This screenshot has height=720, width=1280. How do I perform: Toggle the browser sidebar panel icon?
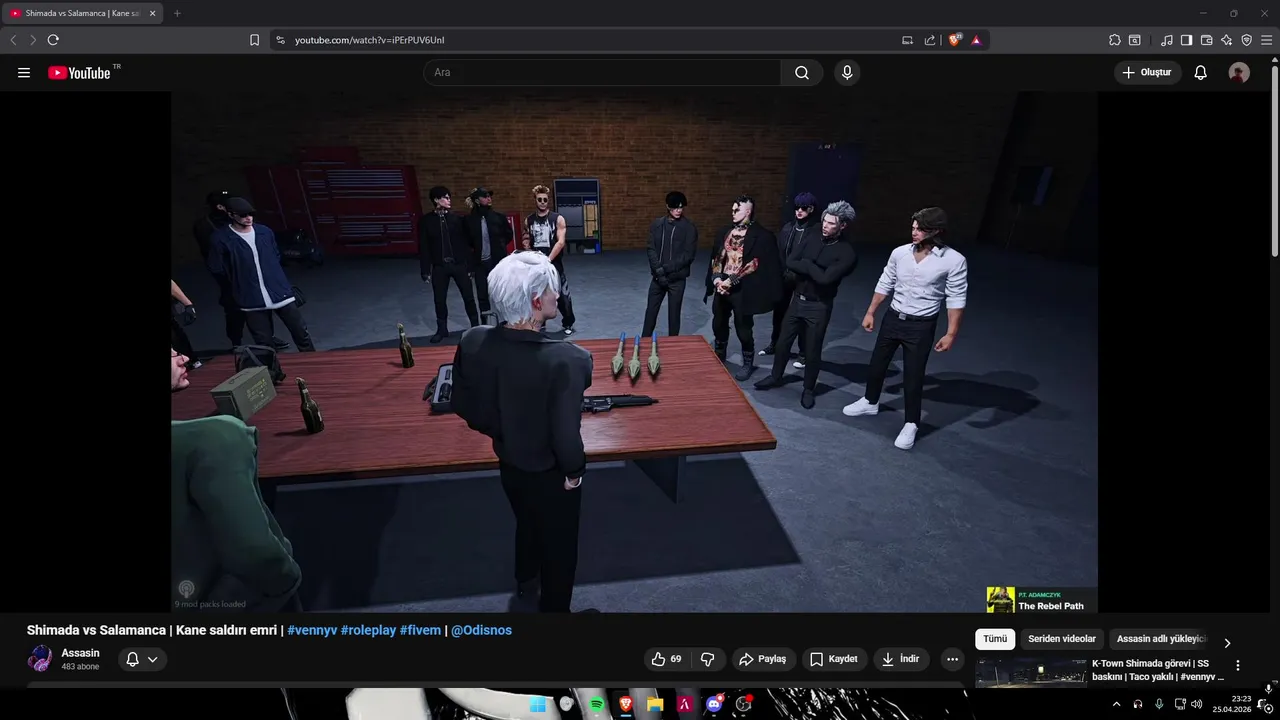tap(1186, 40)
